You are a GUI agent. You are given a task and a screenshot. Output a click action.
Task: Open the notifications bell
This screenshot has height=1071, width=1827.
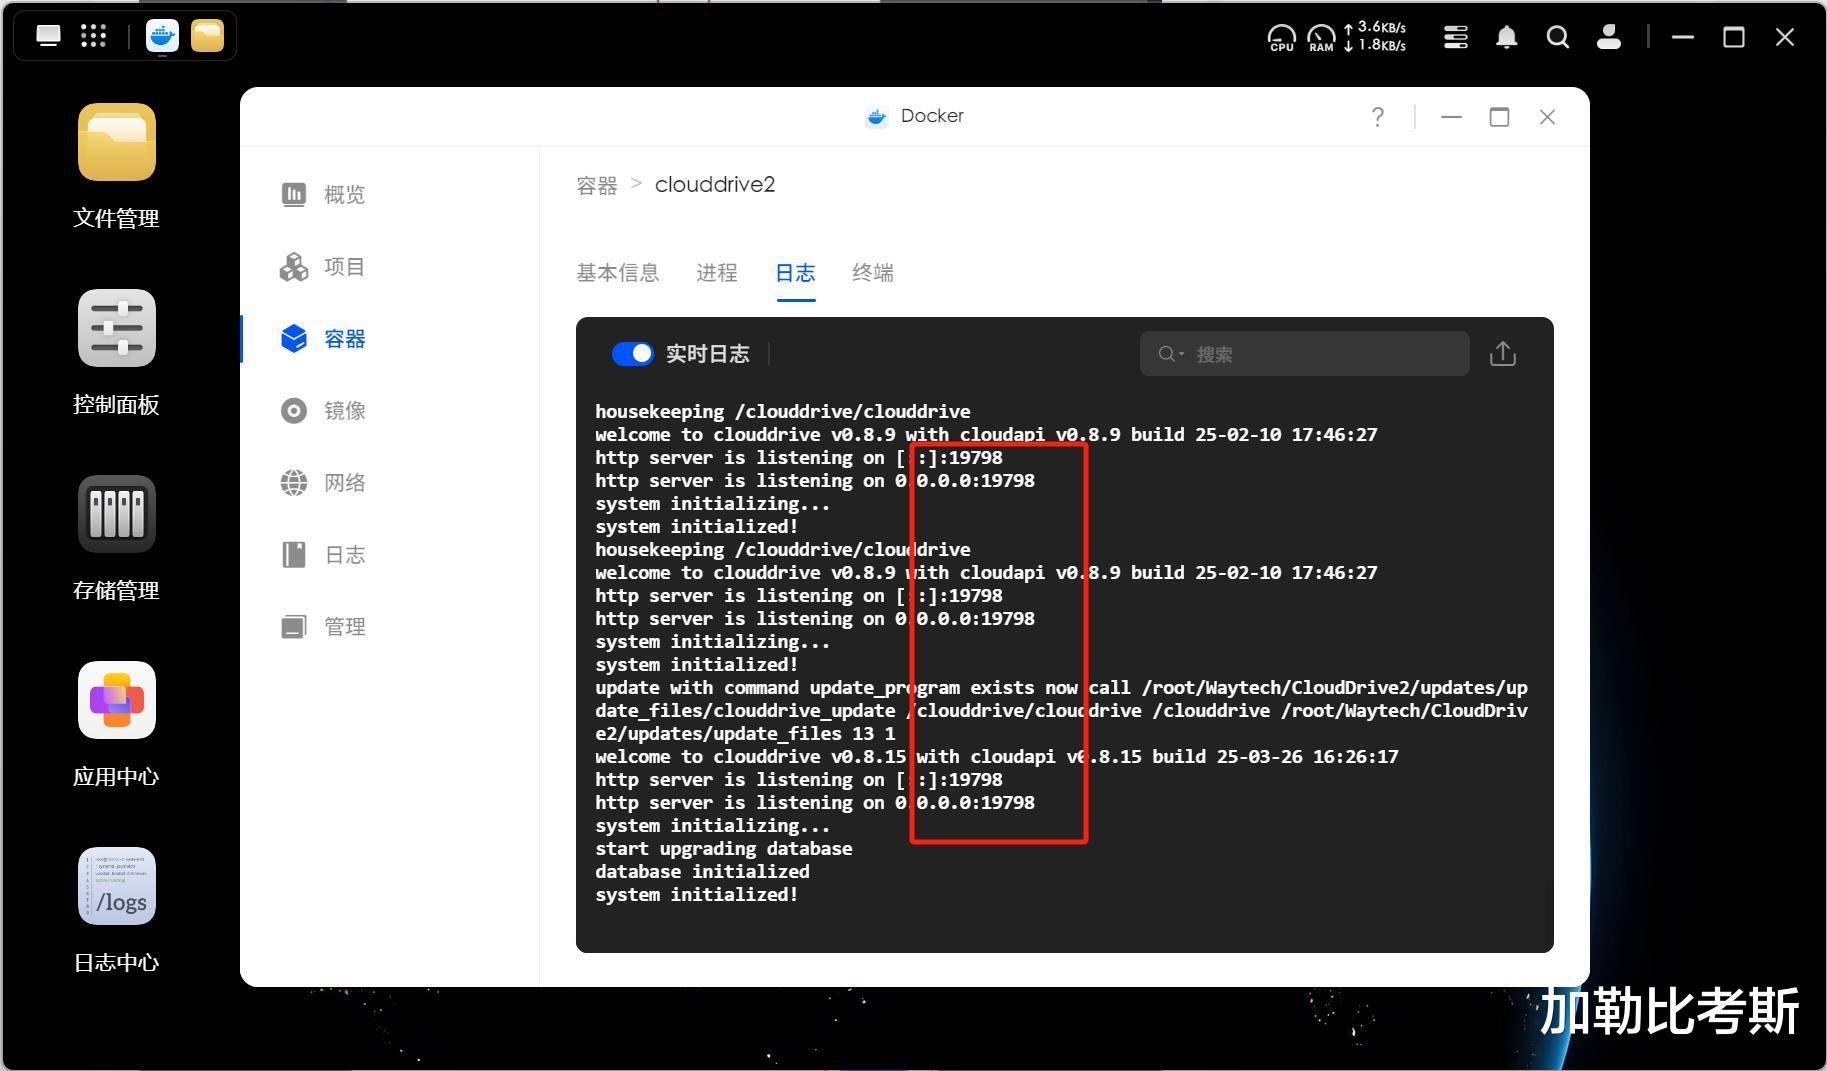(1507, 37)
